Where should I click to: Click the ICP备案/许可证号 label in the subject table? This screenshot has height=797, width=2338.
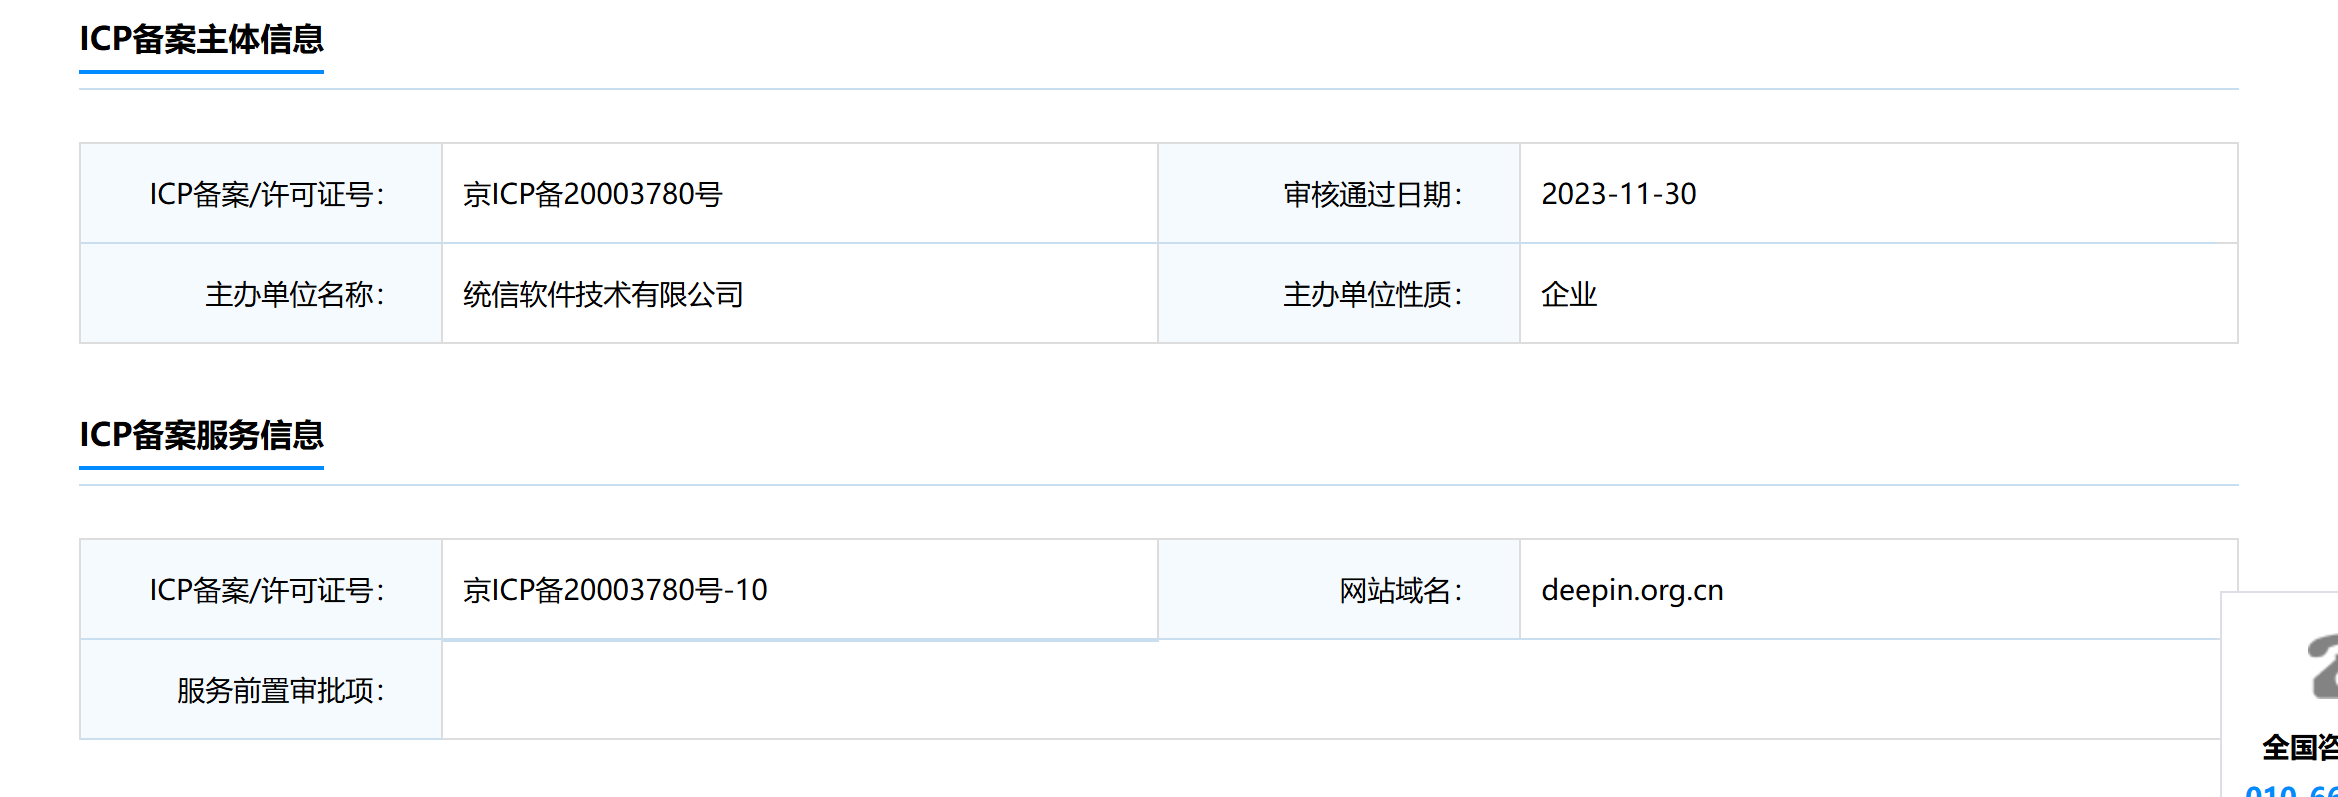(x=267, y=194)
